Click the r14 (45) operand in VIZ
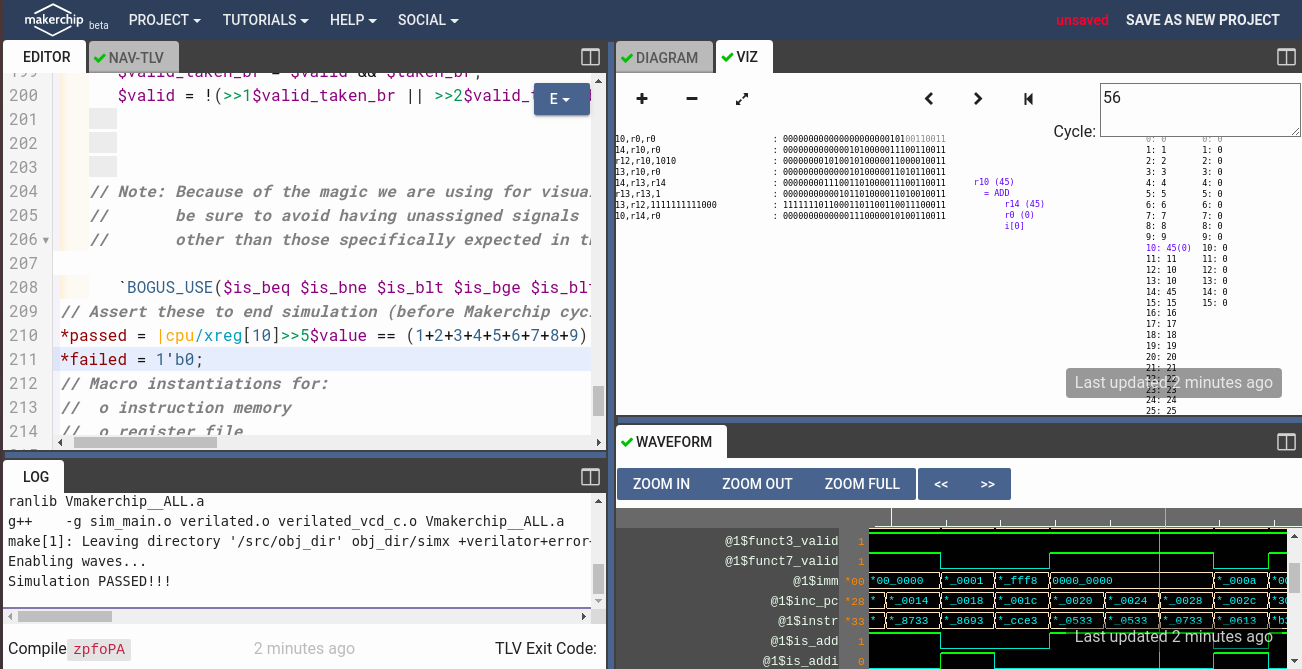Image resolution: width=1302 pixels, height=669 pixels. (1024, 204)
